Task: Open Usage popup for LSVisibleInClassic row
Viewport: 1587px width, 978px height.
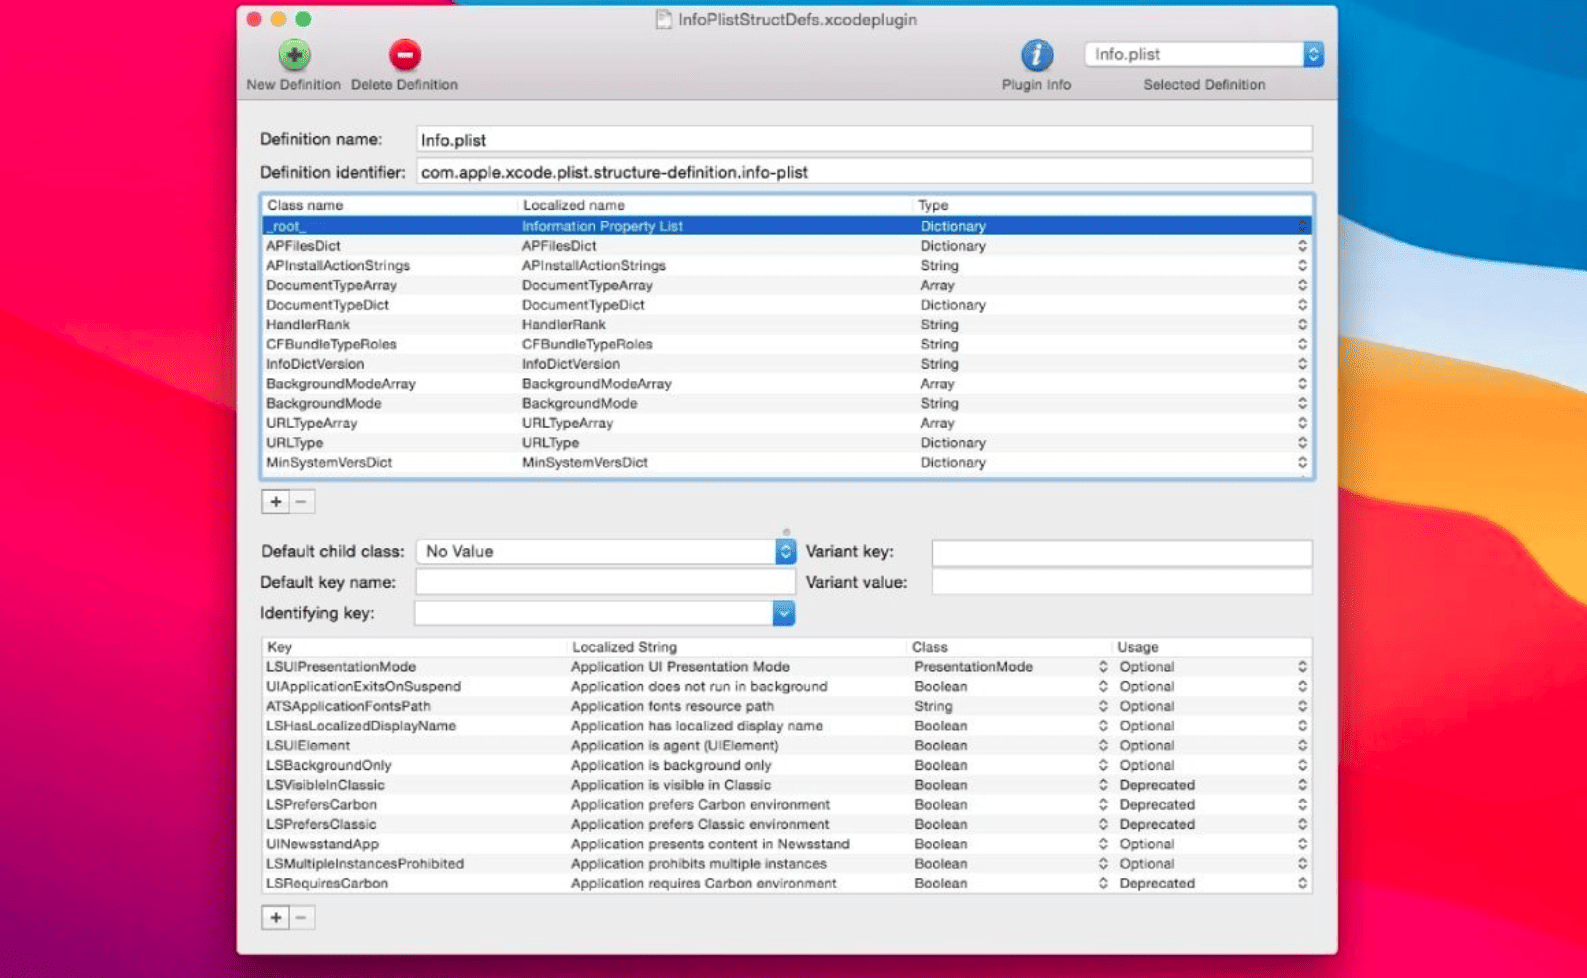Action: click(x=1302, y=785)
